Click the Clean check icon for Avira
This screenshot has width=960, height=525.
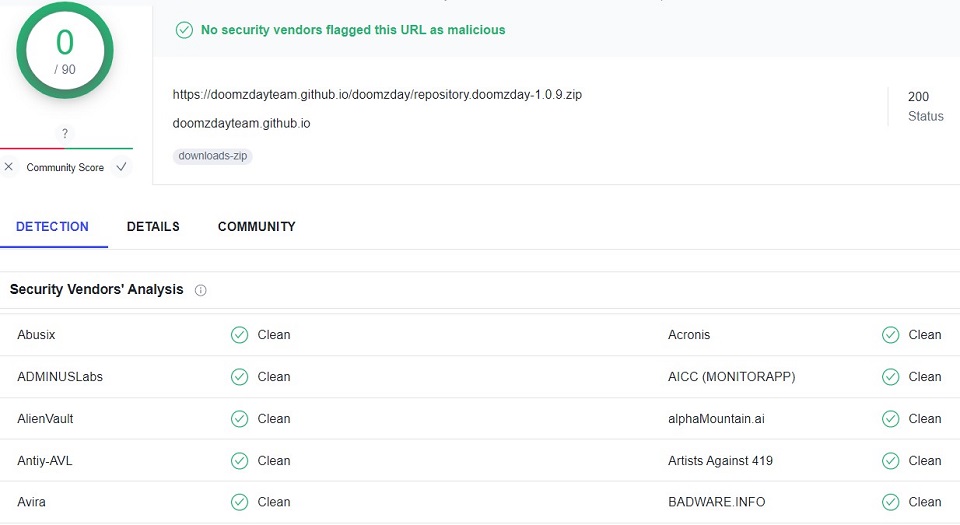click(x=239, y=502)
